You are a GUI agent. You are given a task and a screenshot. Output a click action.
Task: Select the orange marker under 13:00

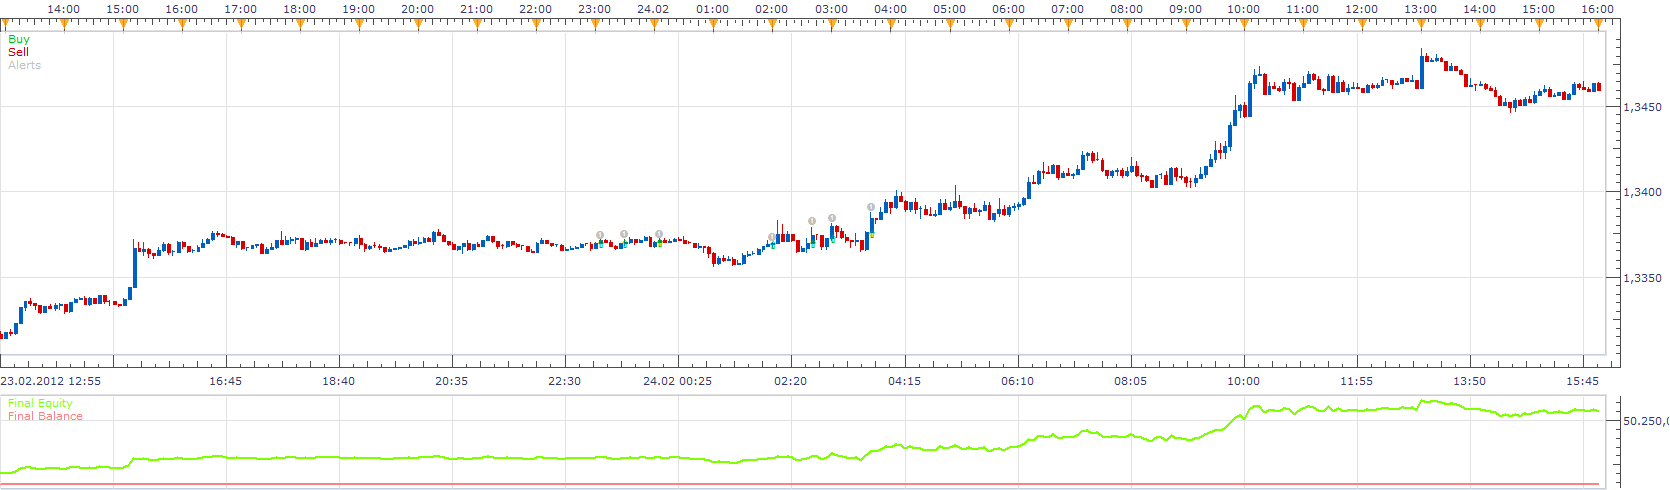click(x=1422, y=24)
